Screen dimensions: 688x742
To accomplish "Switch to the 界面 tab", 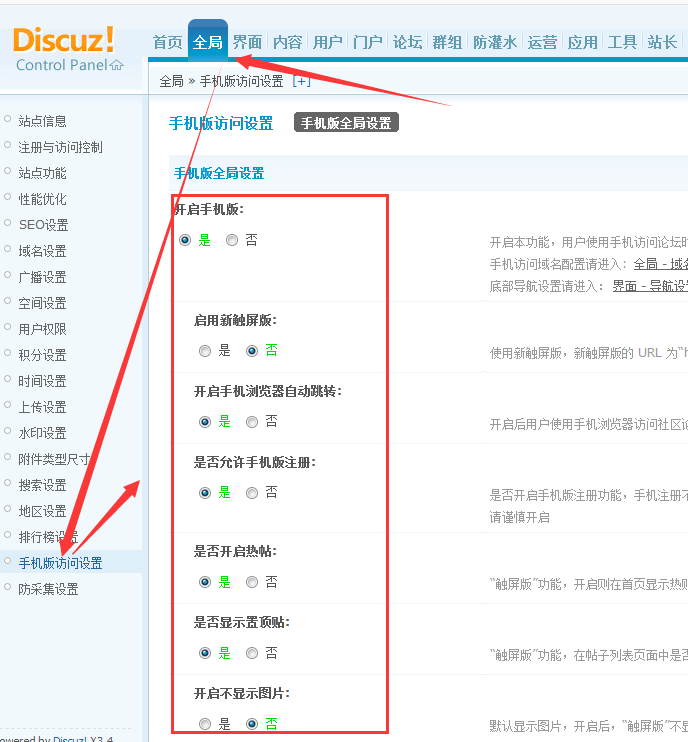I will tap(247, 43).
